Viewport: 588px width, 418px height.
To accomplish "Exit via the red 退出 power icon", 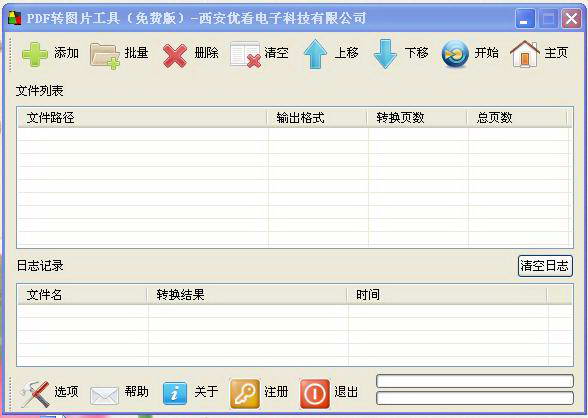I will 315,394.
